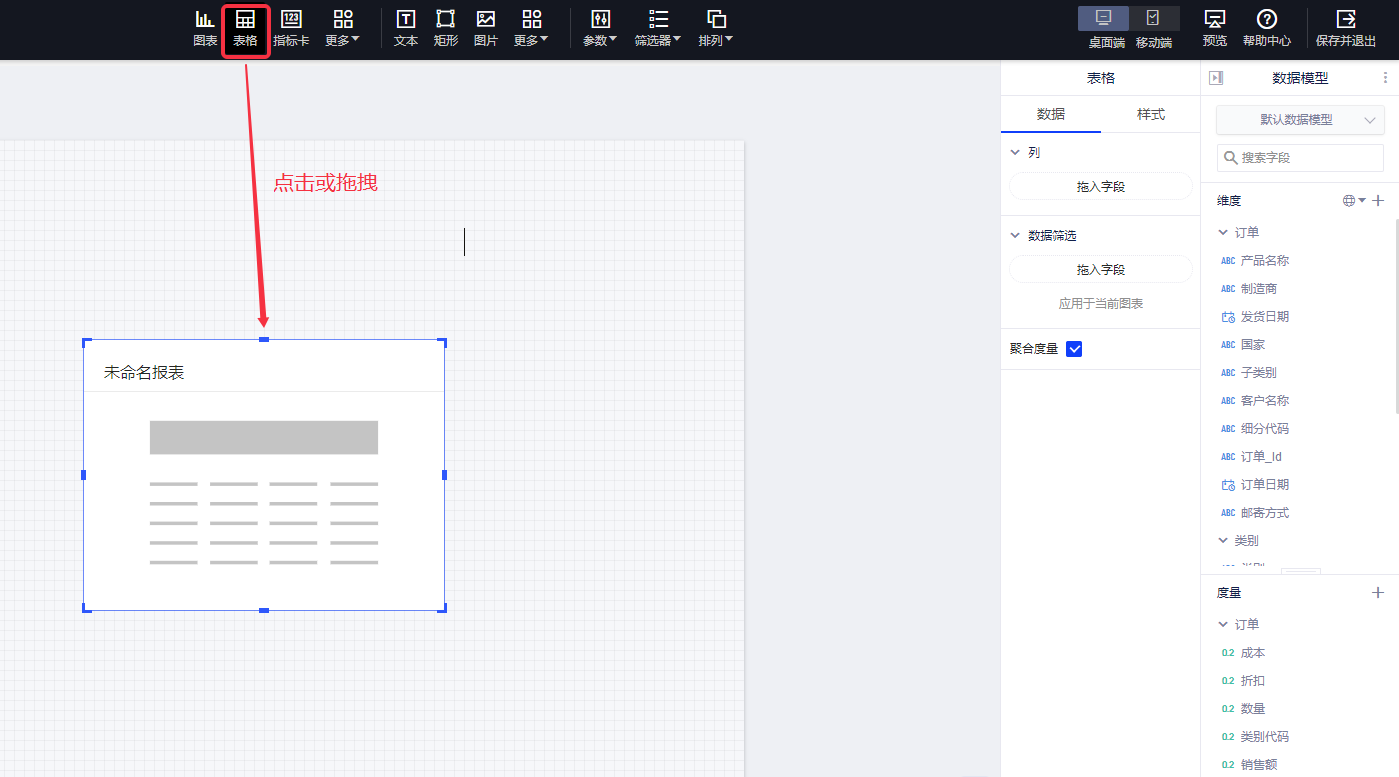The image size is (1399, 777).
Task: Select the 矩形 rectangle tool
Action: 445,28
